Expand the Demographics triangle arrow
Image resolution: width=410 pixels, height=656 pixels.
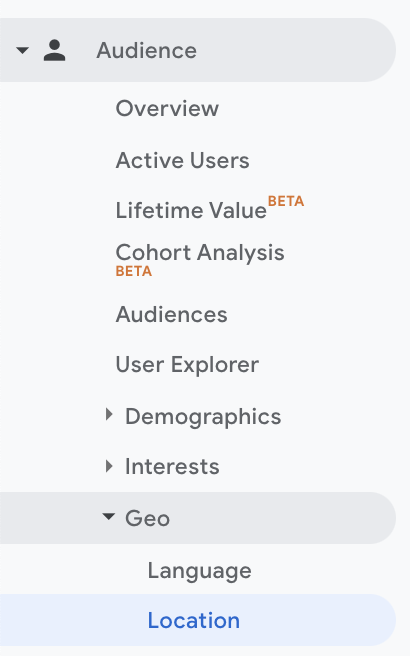[x=109, y=415]
